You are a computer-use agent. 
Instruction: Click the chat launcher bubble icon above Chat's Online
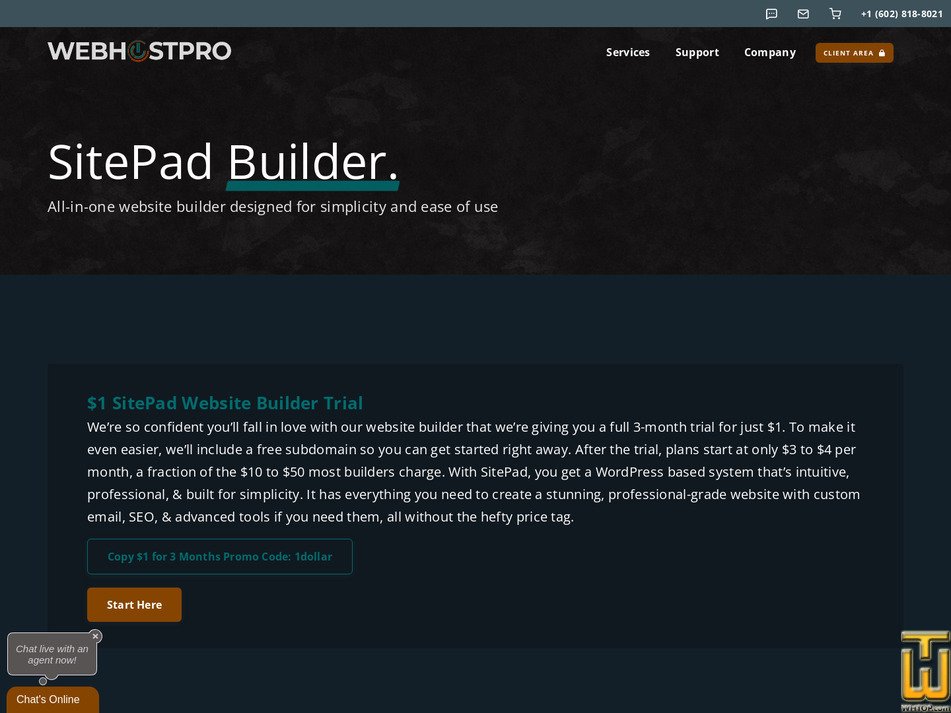42,682
